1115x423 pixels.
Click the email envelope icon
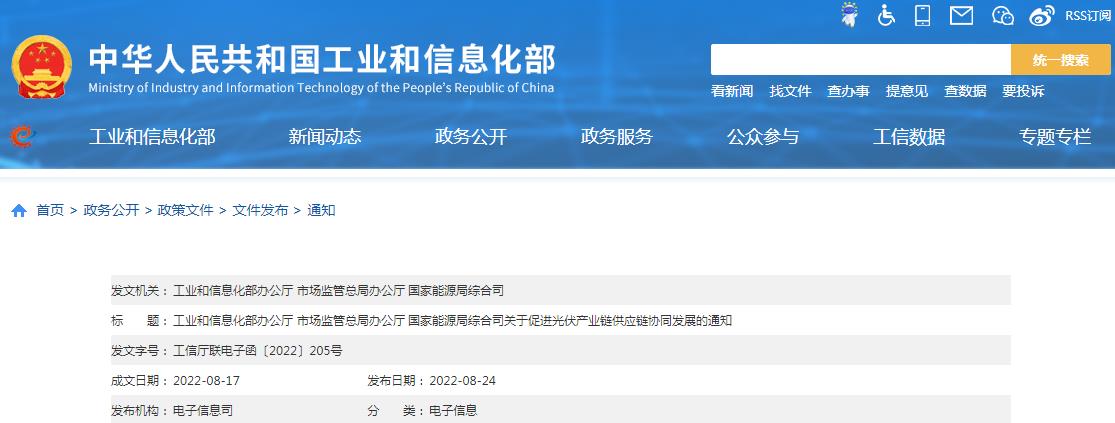[x=961, y=15]
